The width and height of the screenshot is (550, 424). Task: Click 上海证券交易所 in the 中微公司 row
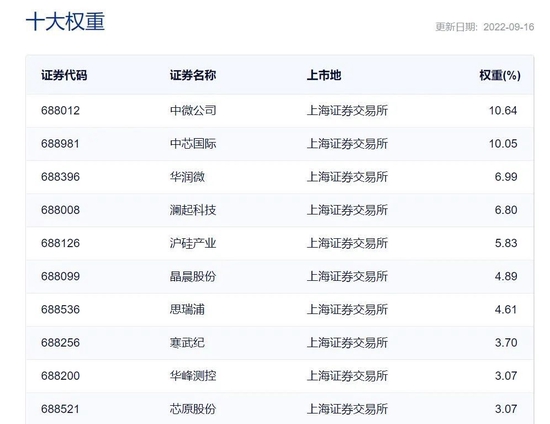point(347,110)
